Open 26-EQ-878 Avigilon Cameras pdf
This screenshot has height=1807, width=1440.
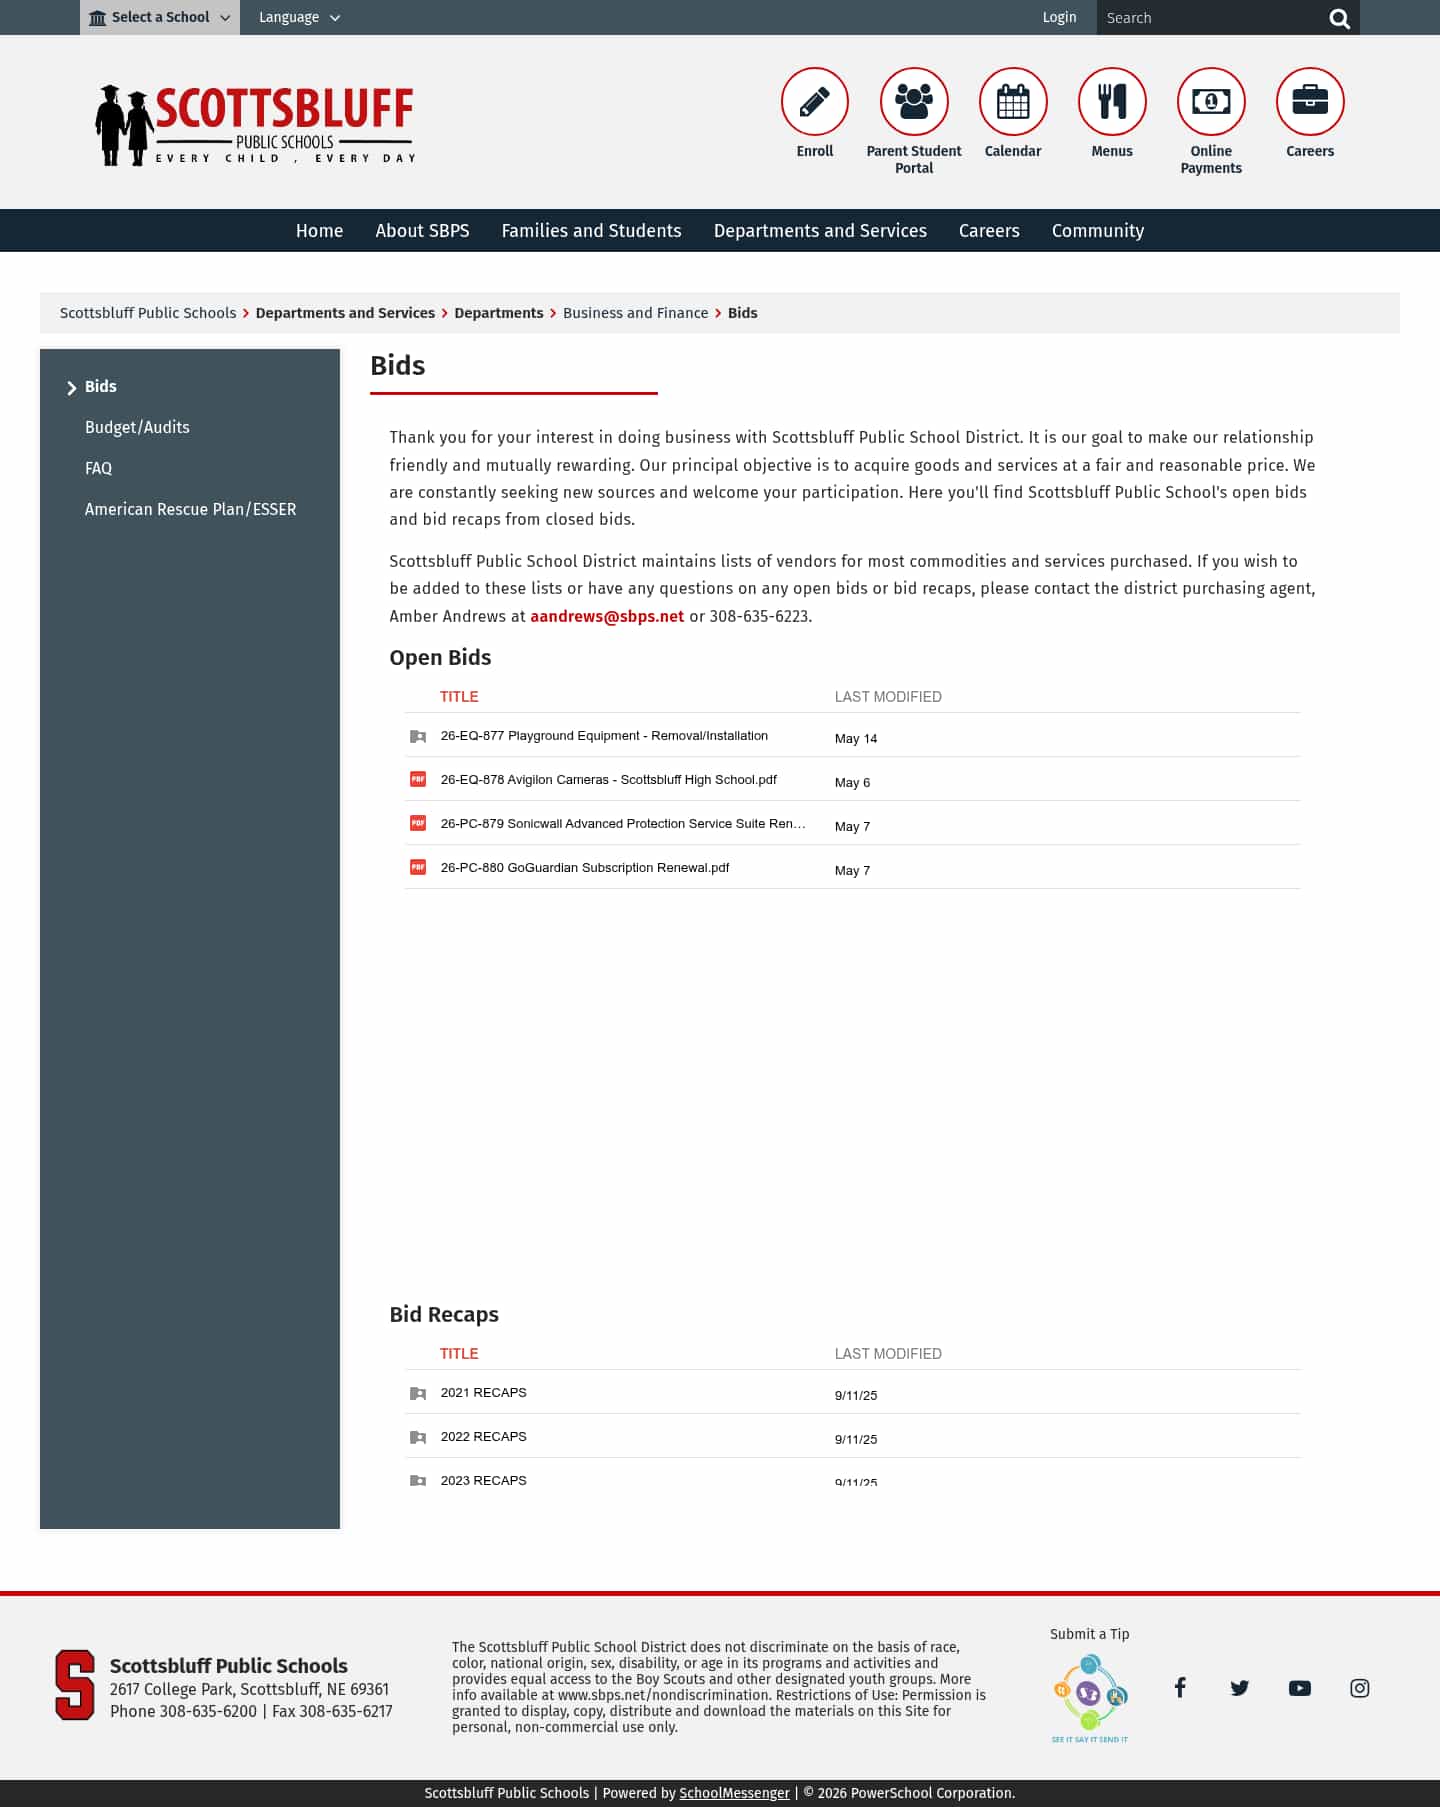pos(608,779)
